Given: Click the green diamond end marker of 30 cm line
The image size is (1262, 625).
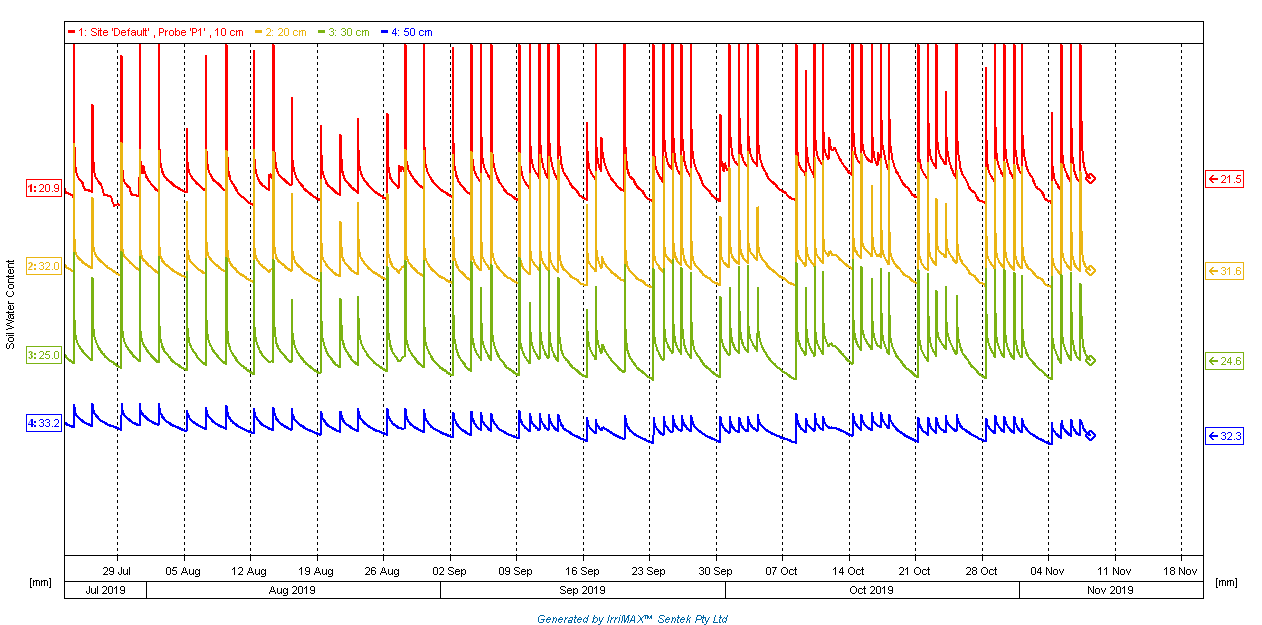Looking at the screenshot, I should 1091,360.
